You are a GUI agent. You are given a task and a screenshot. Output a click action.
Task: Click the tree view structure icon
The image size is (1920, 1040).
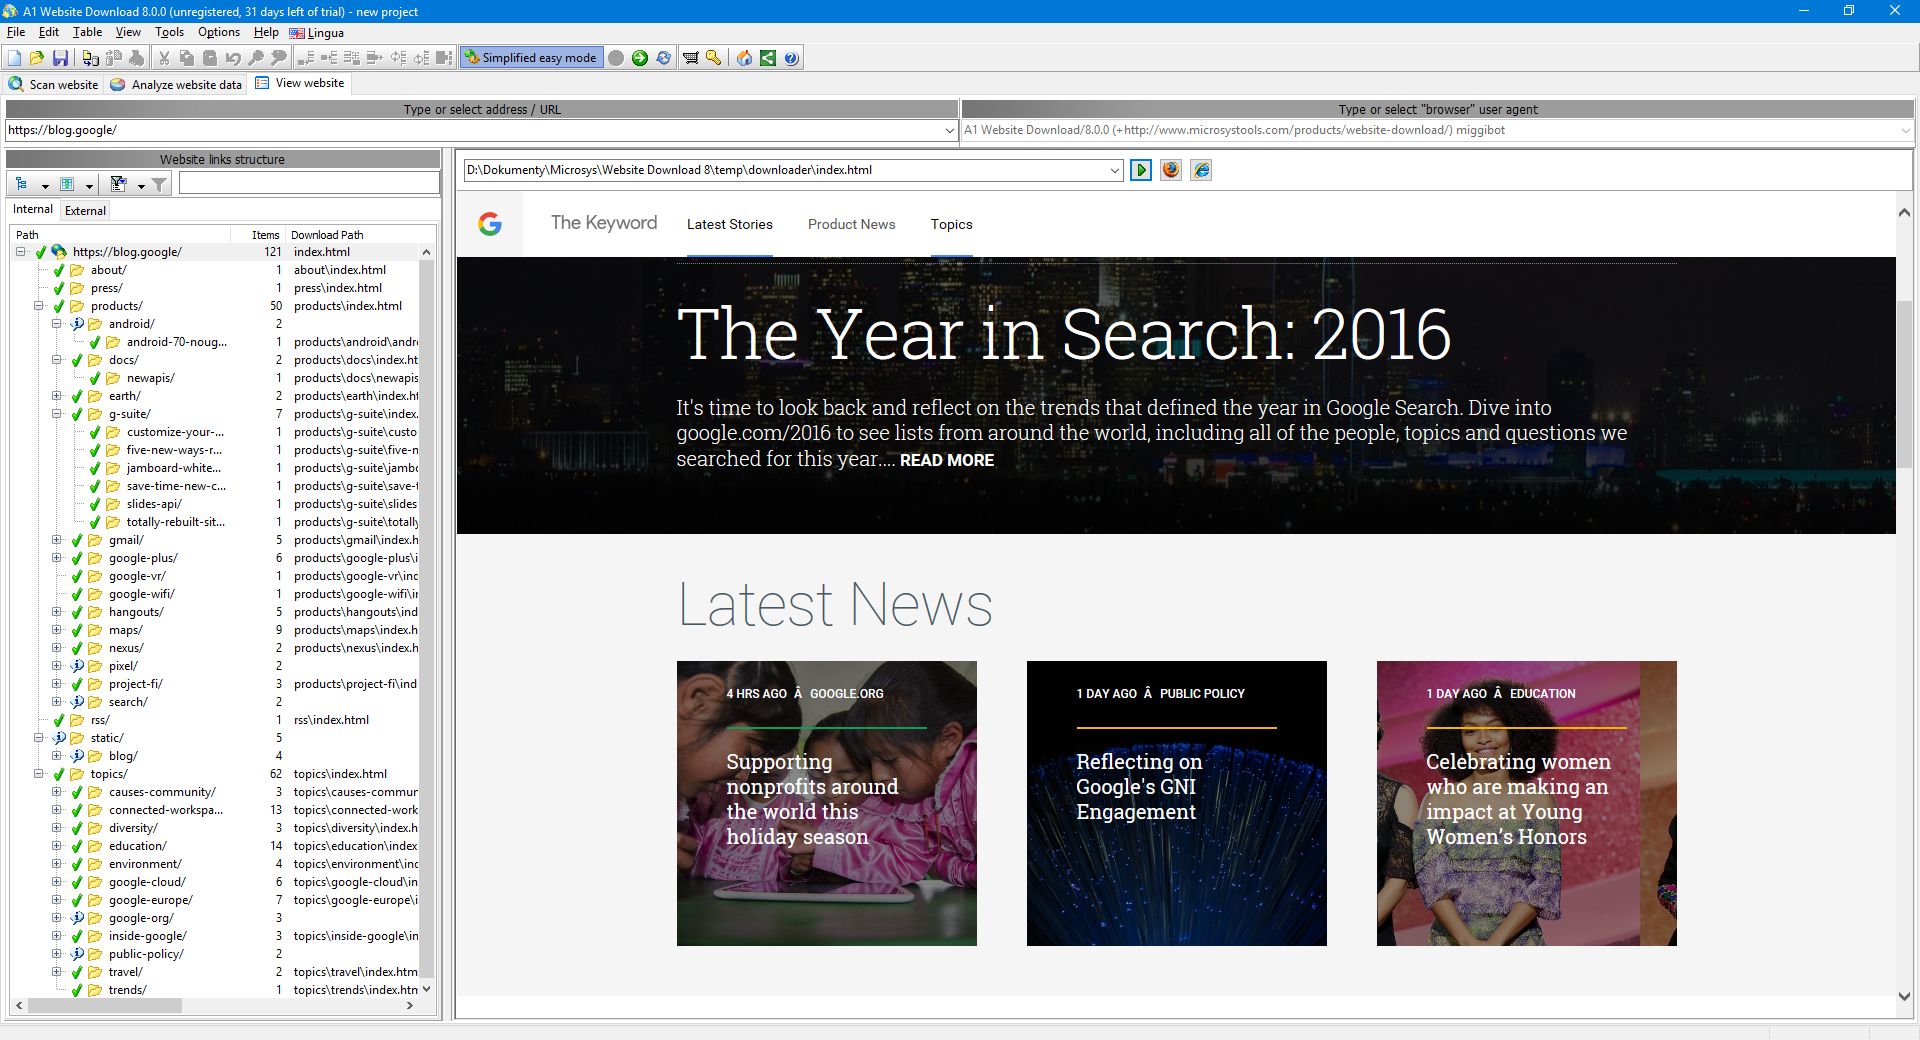[22, 184]
